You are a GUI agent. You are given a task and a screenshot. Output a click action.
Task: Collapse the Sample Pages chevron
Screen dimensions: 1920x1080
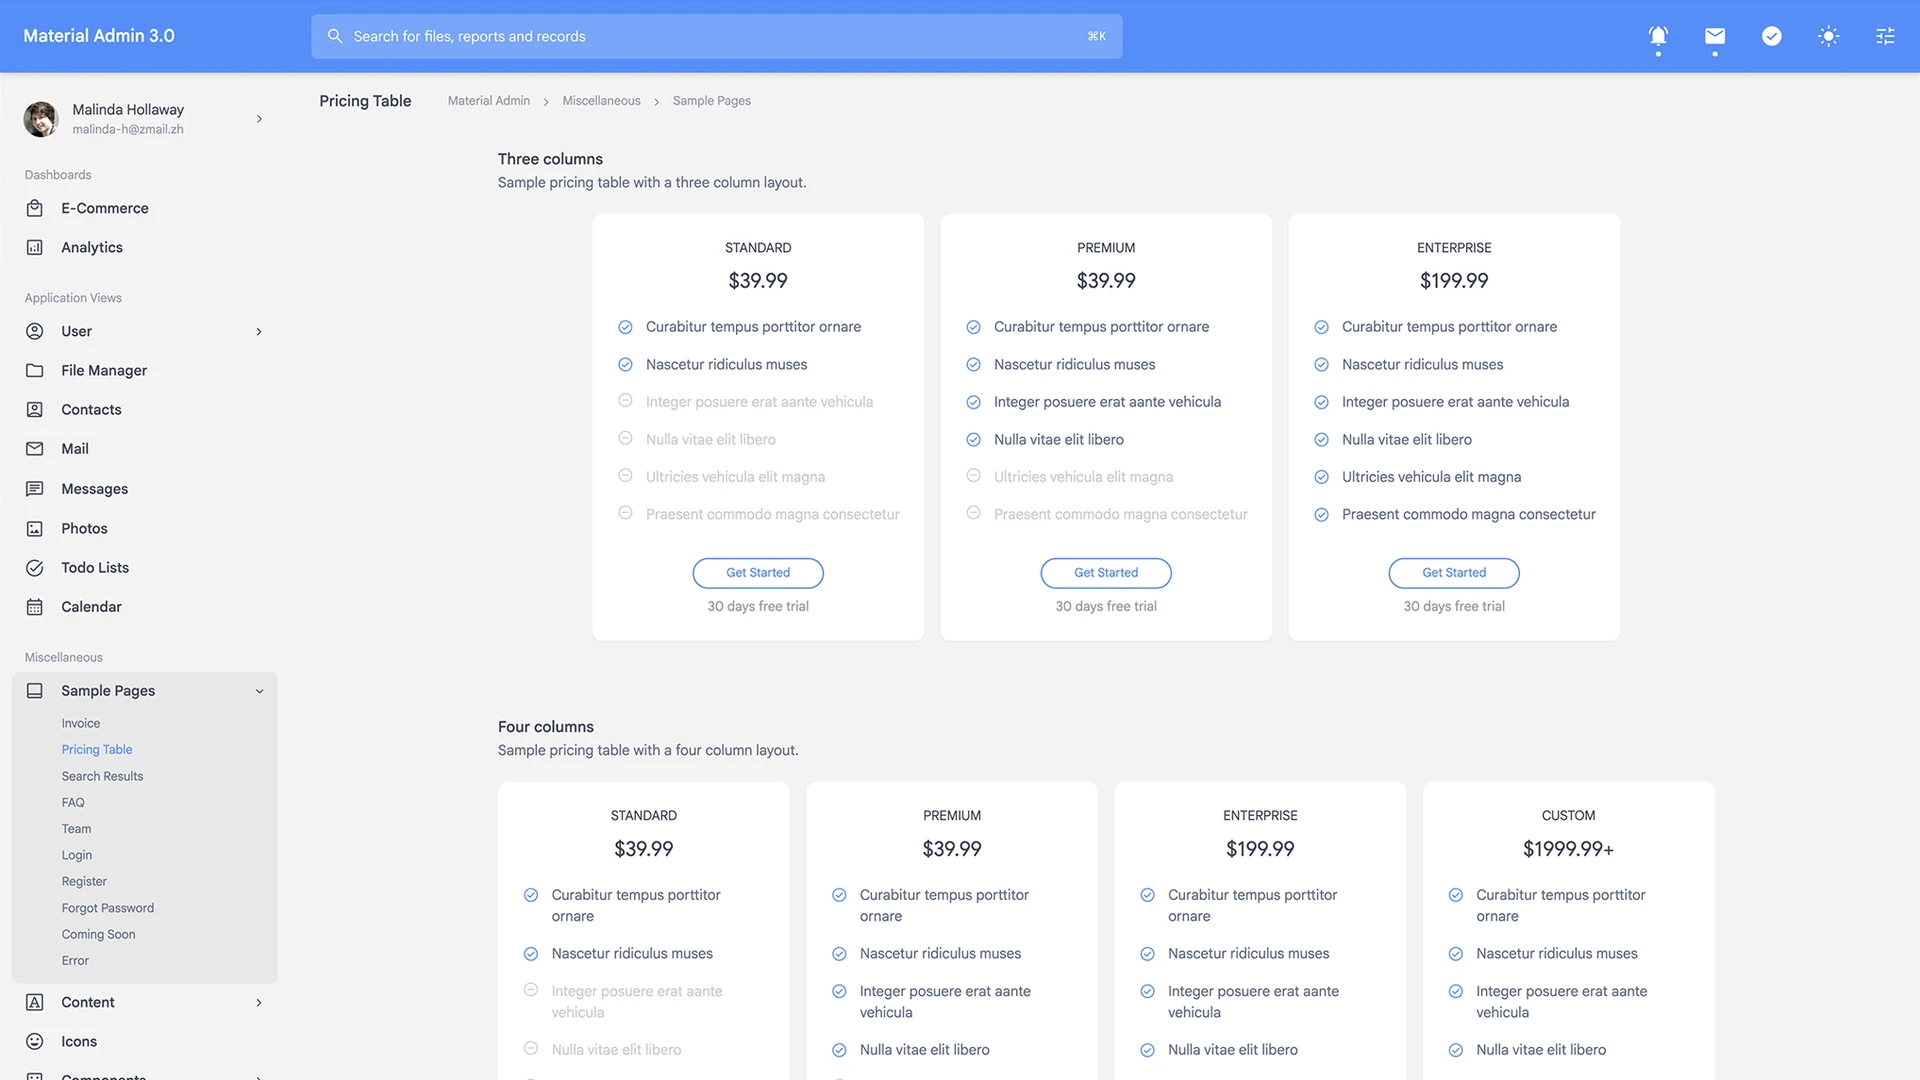click(x=259, y=691)
